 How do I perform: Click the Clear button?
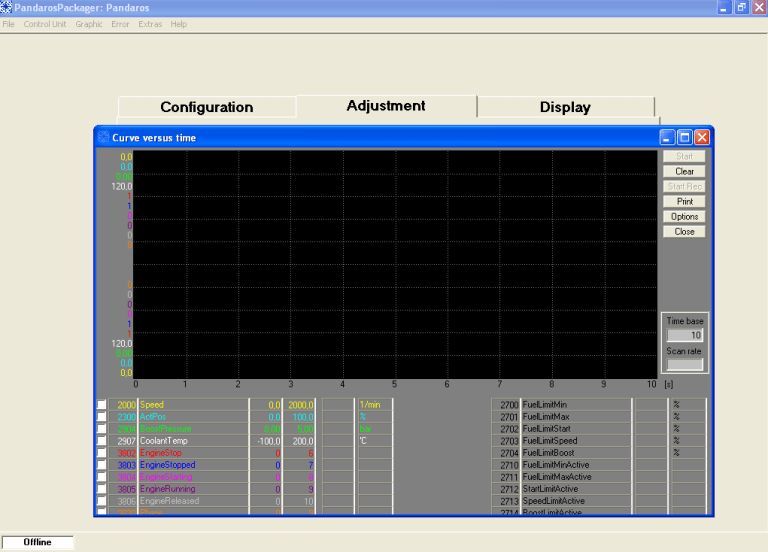click(x=684, y=171)
